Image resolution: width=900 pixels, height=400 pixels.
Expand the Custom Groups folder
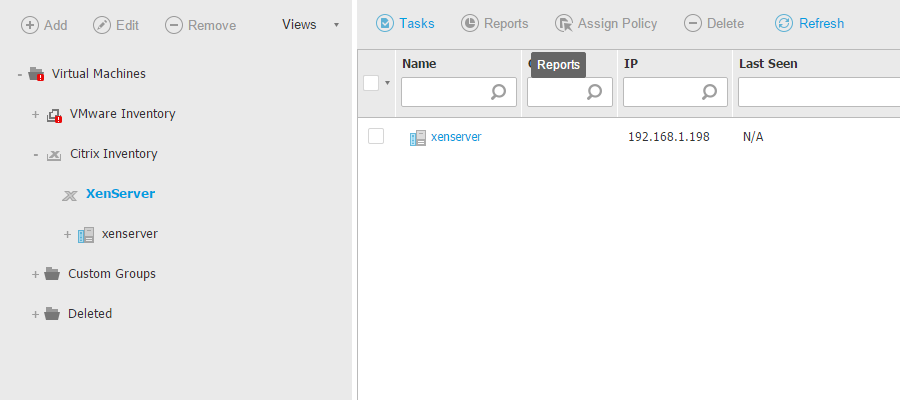(x=35, y=274)
